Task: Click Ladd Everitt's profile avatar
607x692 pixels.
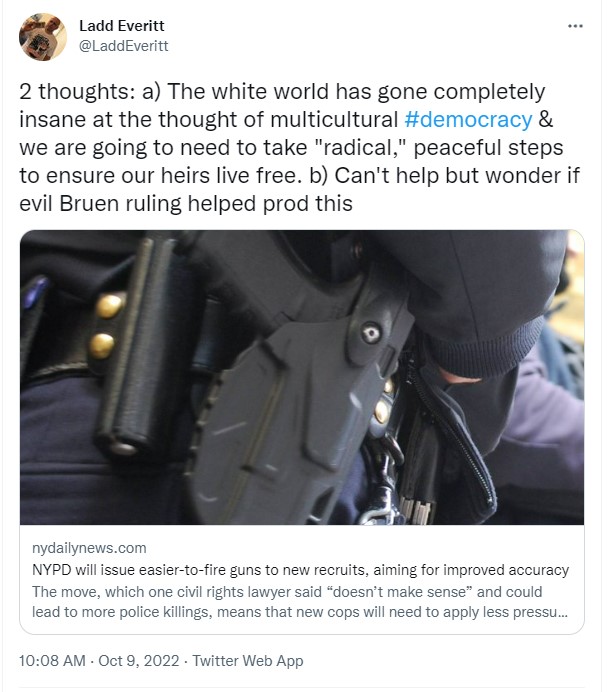Action: 42,36
